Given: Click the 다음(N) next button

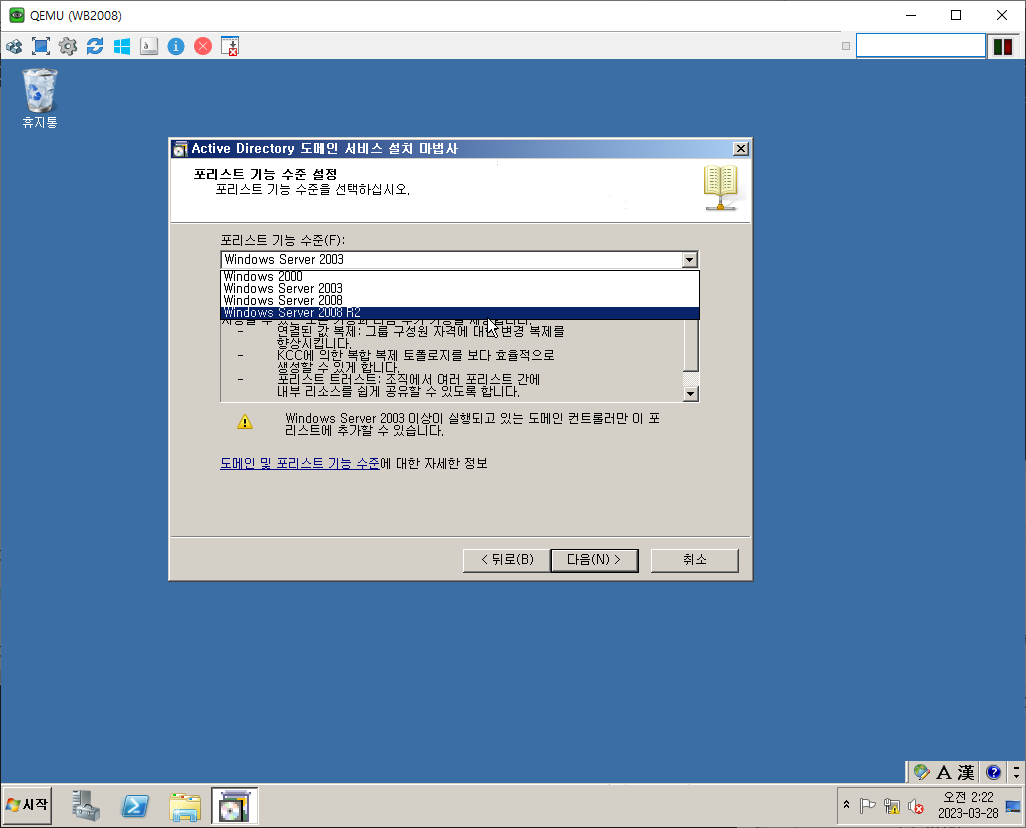Looking at the screenshot, I should click(x=594, y=560).
